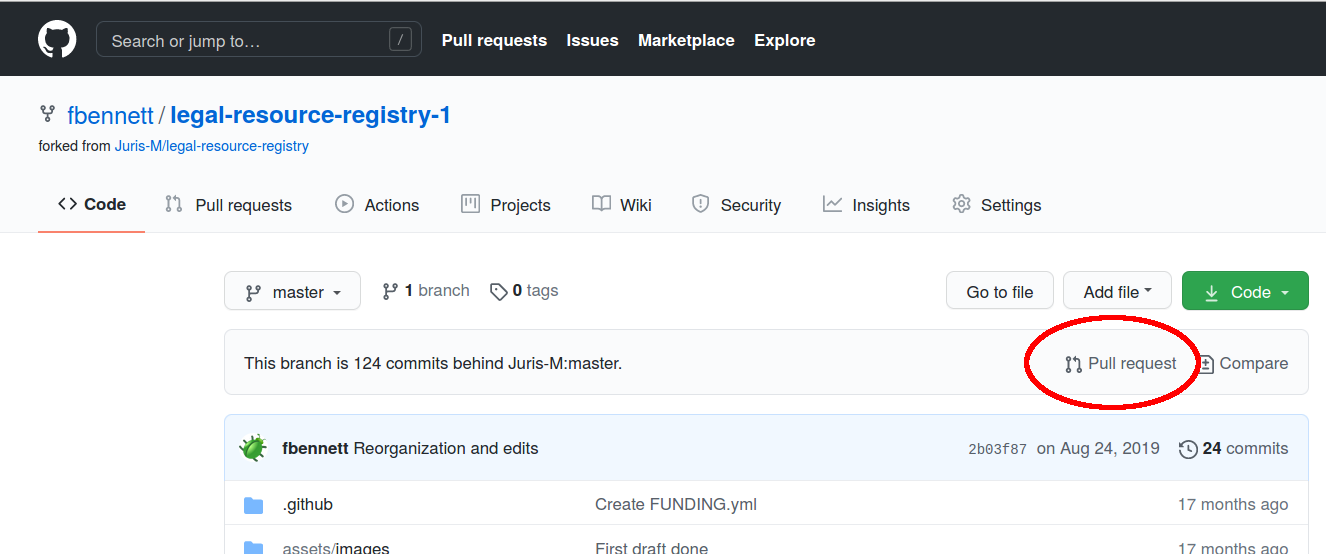This screenshot has height=554, width=1326.
Task: Click the angle-brackets icon on Code tab
Action: [x=67, y=204]
